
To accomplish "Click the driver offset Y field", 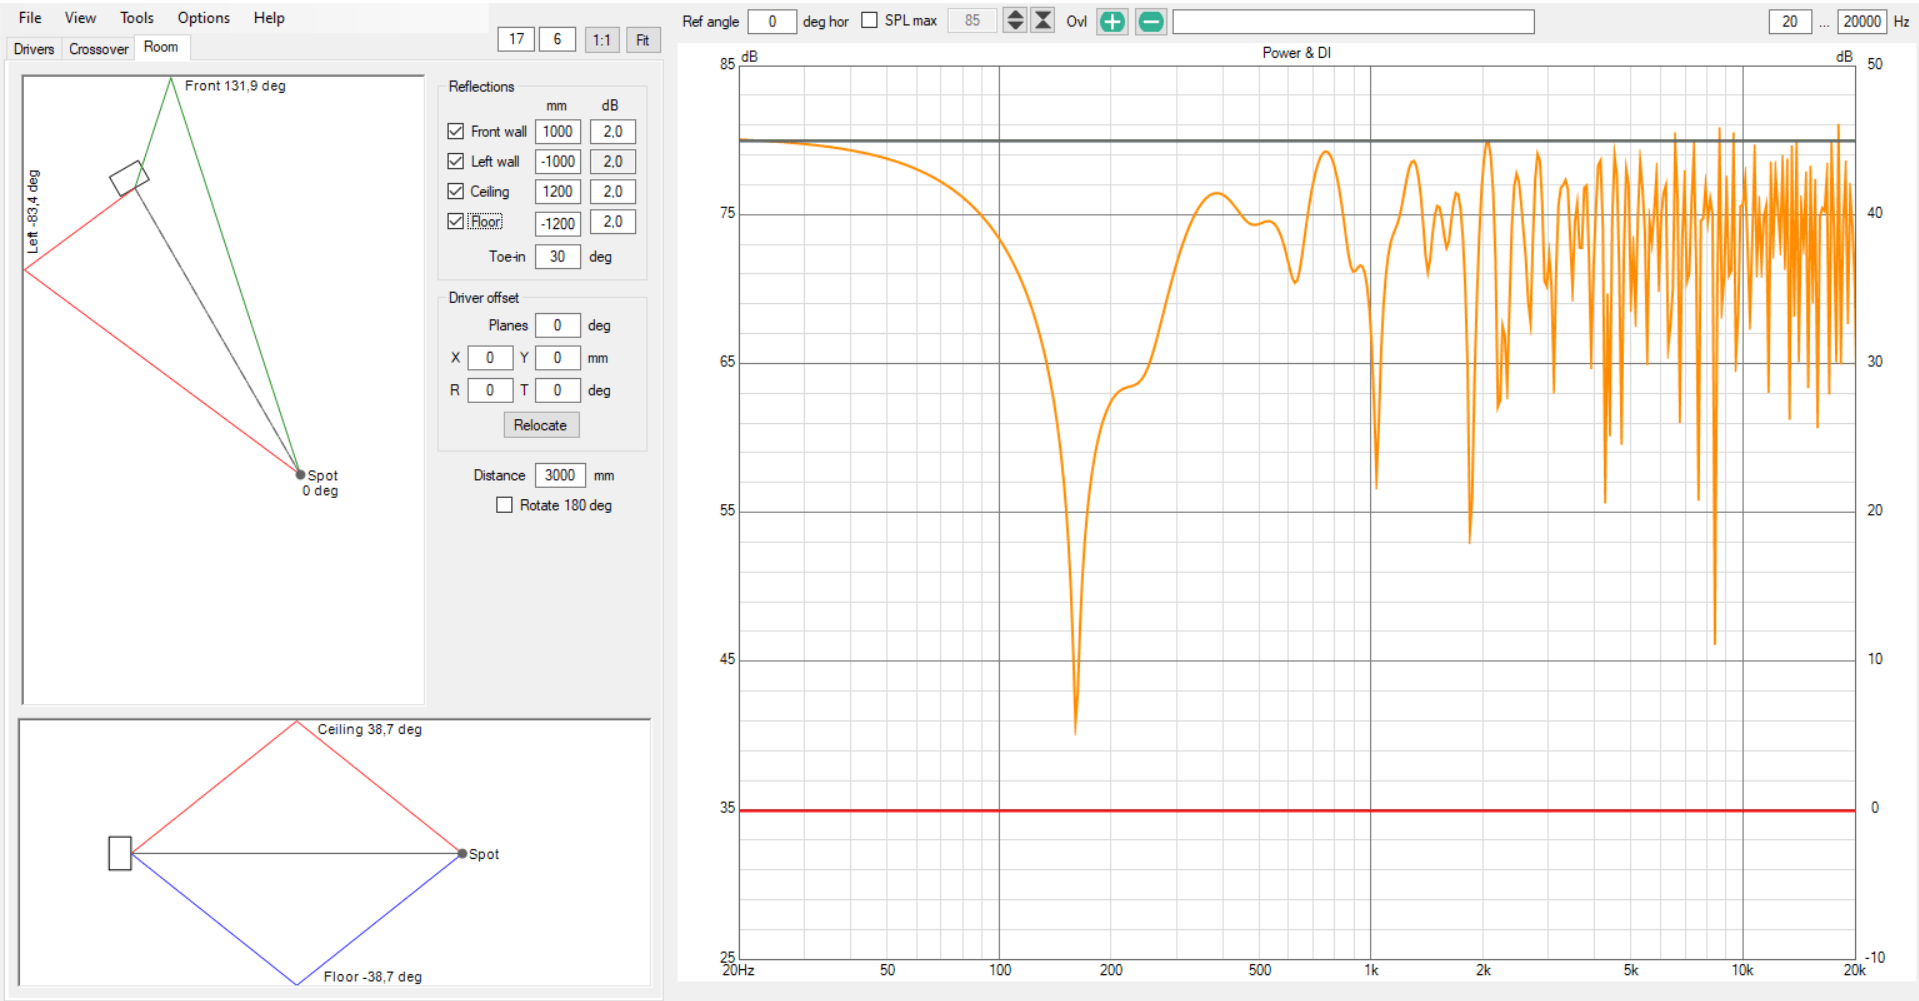I will point(558,357).
